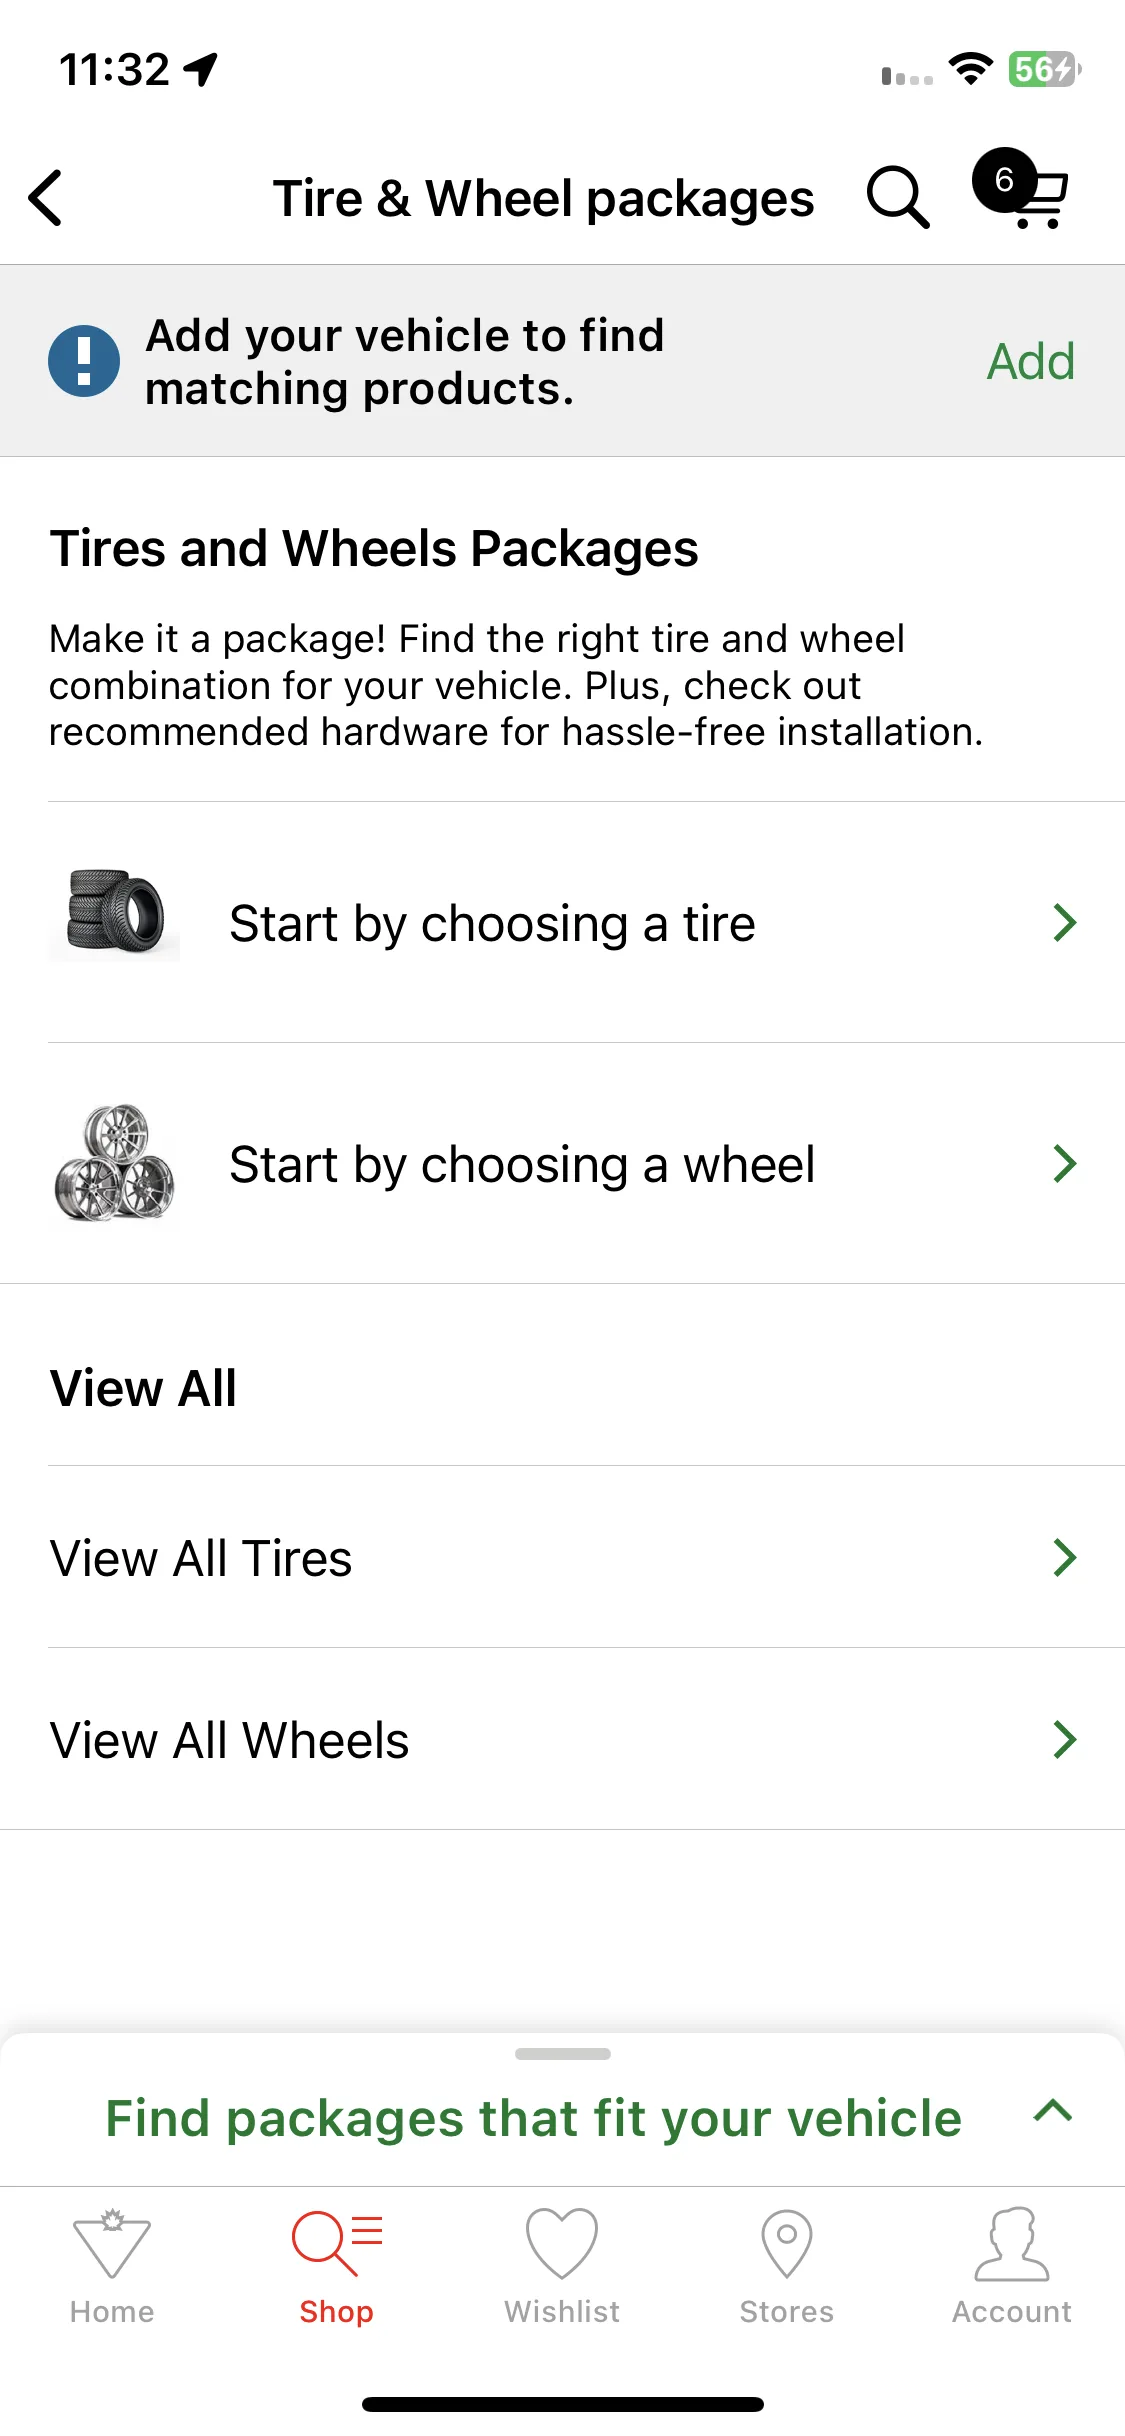
Task: Tap chevron next to choosing a wheel
Action: pos(1065,1163)
